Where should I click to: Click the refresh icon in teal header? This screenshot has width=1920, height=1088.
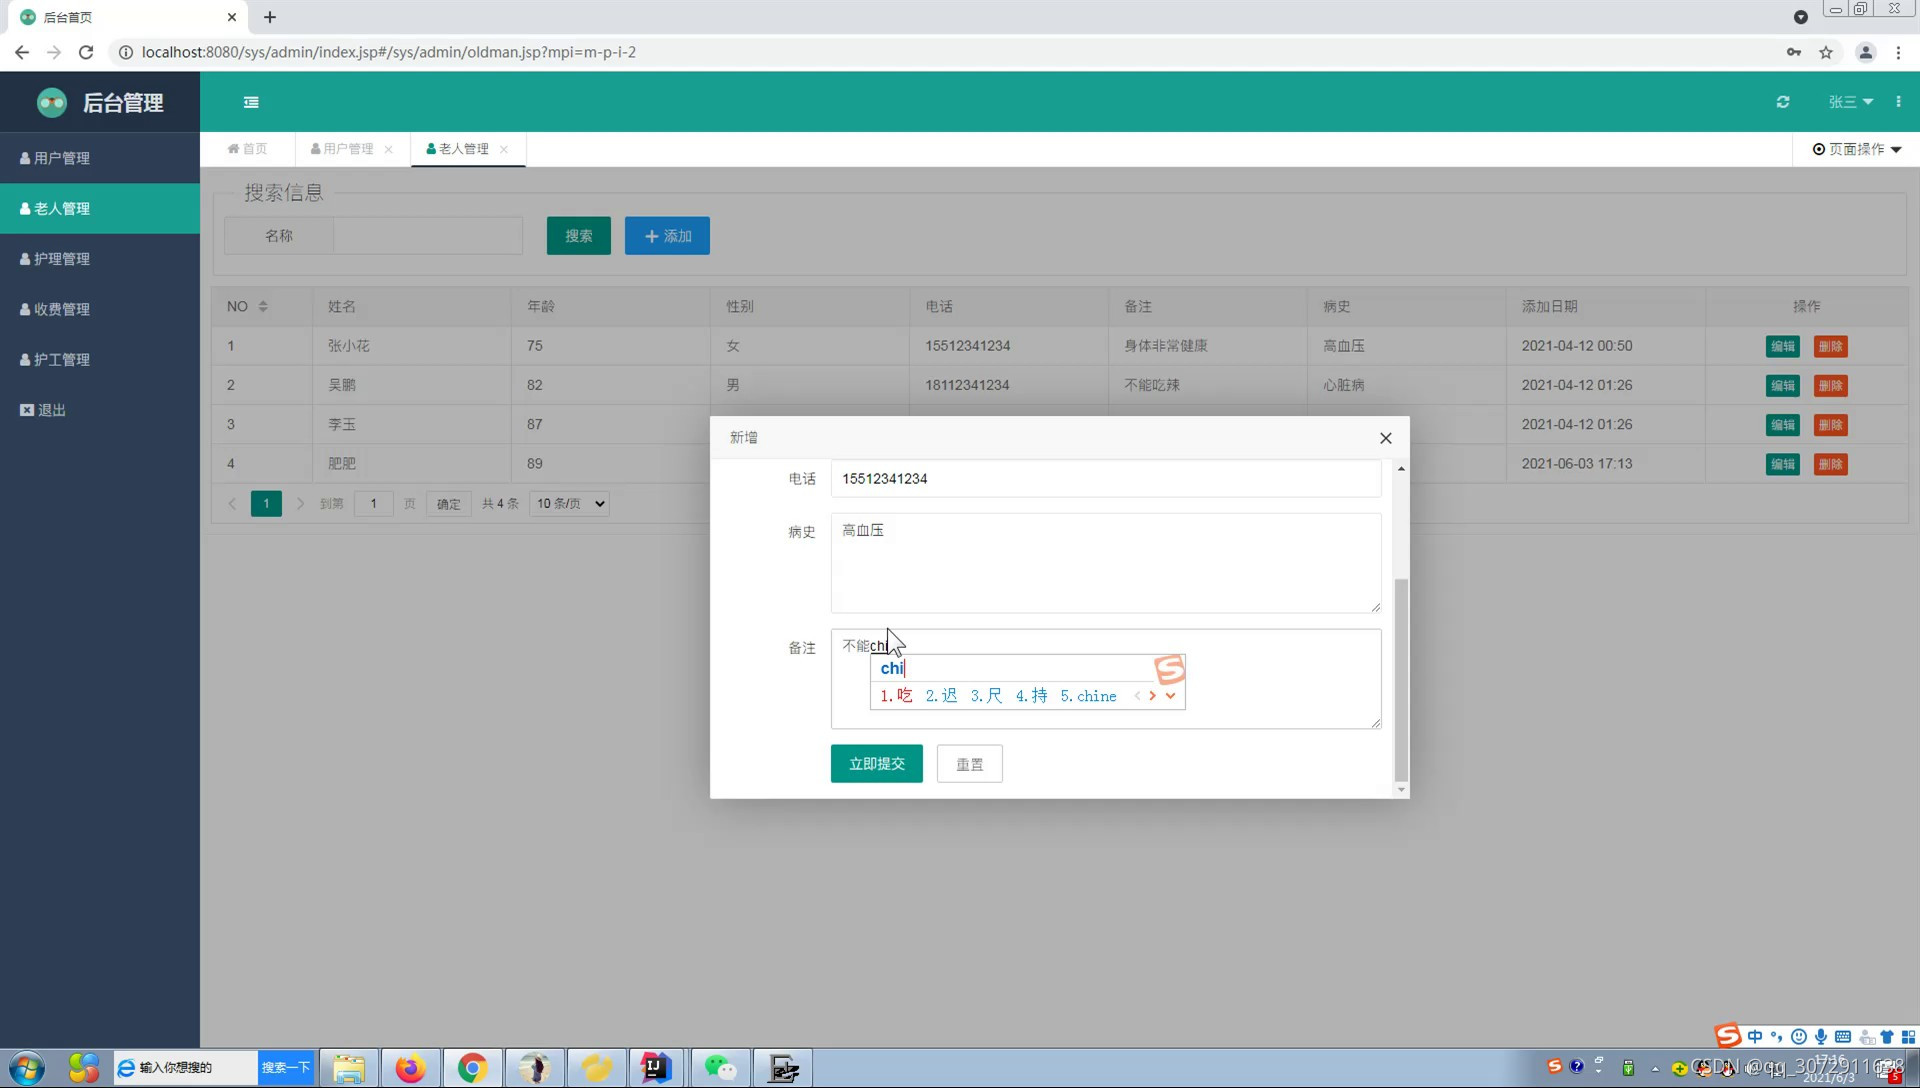point(1783,102)
